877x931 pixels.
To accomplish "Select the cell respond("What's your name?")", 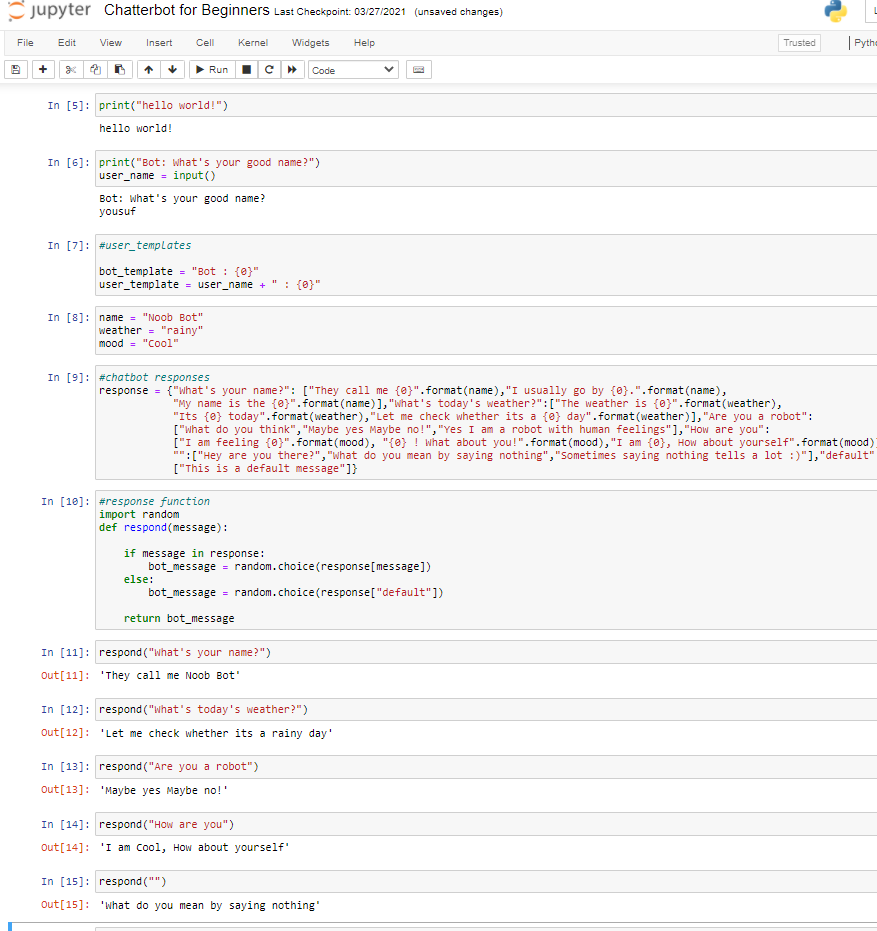I will [x=486, y=652].
